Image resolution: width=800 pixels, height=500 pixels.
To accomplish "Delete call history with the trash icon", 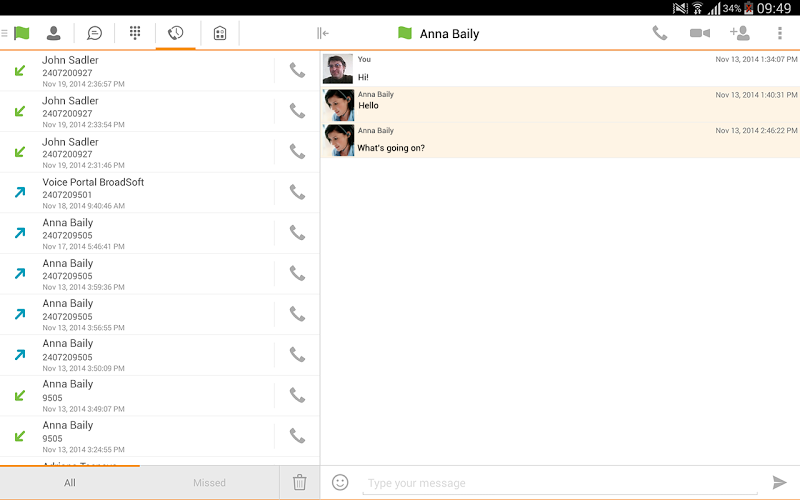I will coord(299,483).
